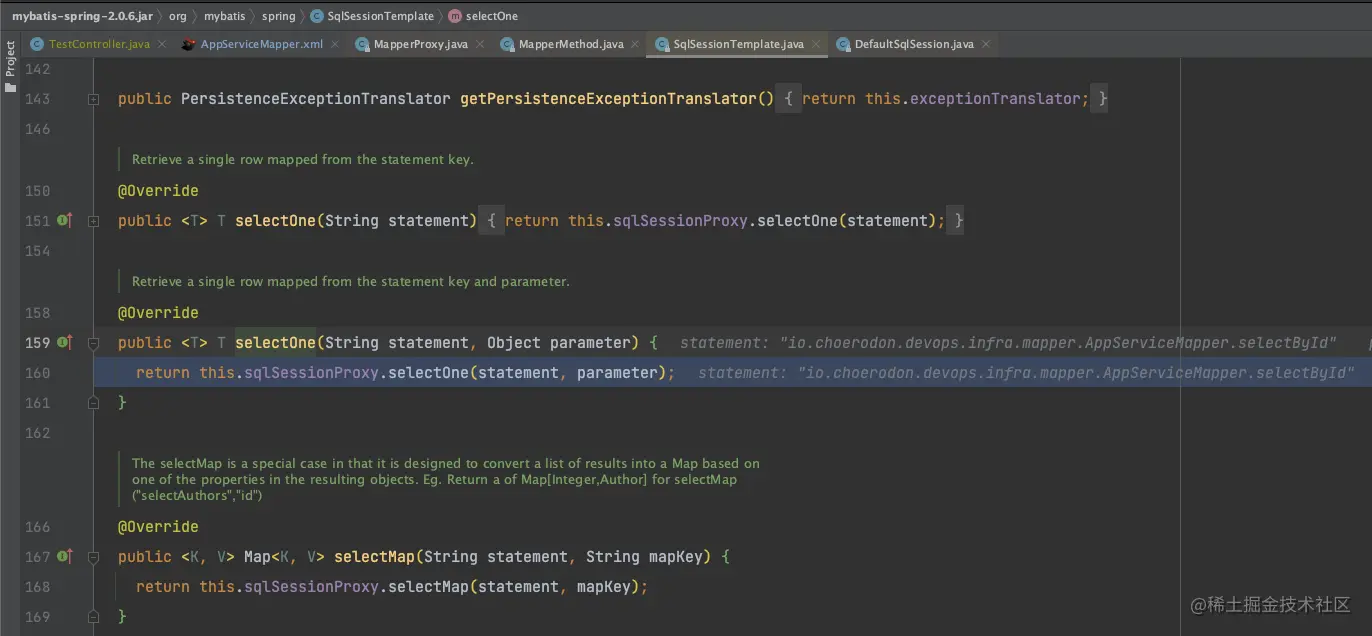This screenshot has height=636, width=1372.
Task: Click org breadcrumb segment
Action: pos(178,16)
